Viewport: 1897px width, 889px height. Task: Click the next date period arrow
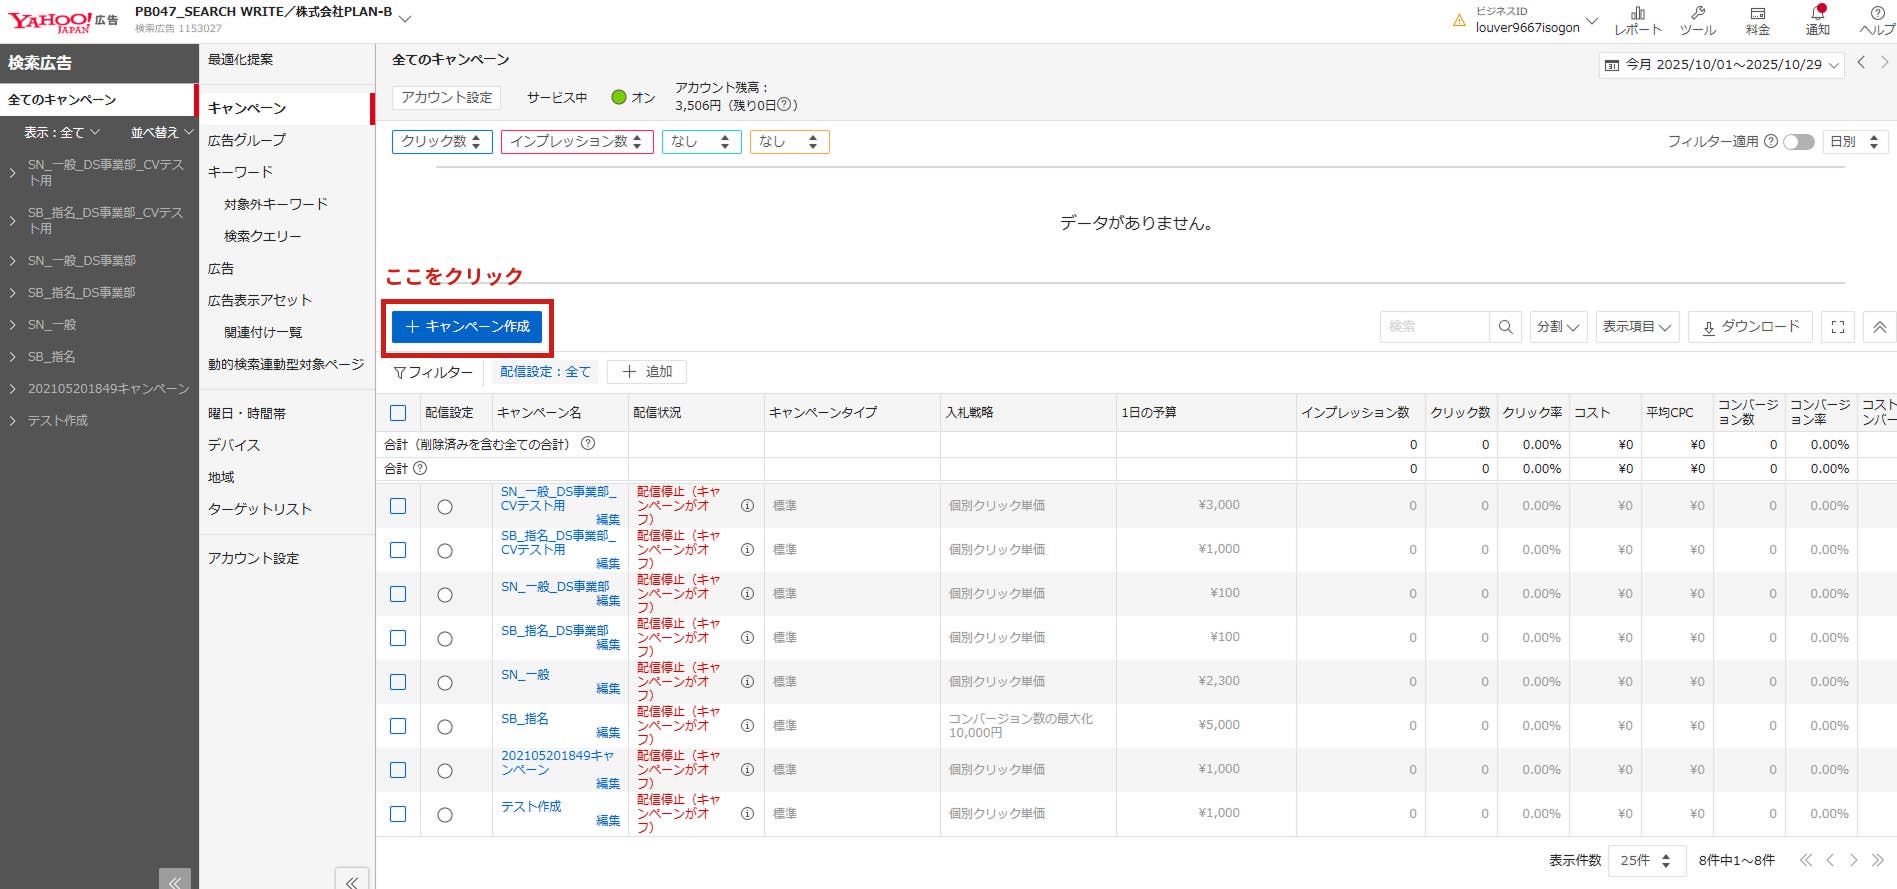pos(1885,62)
